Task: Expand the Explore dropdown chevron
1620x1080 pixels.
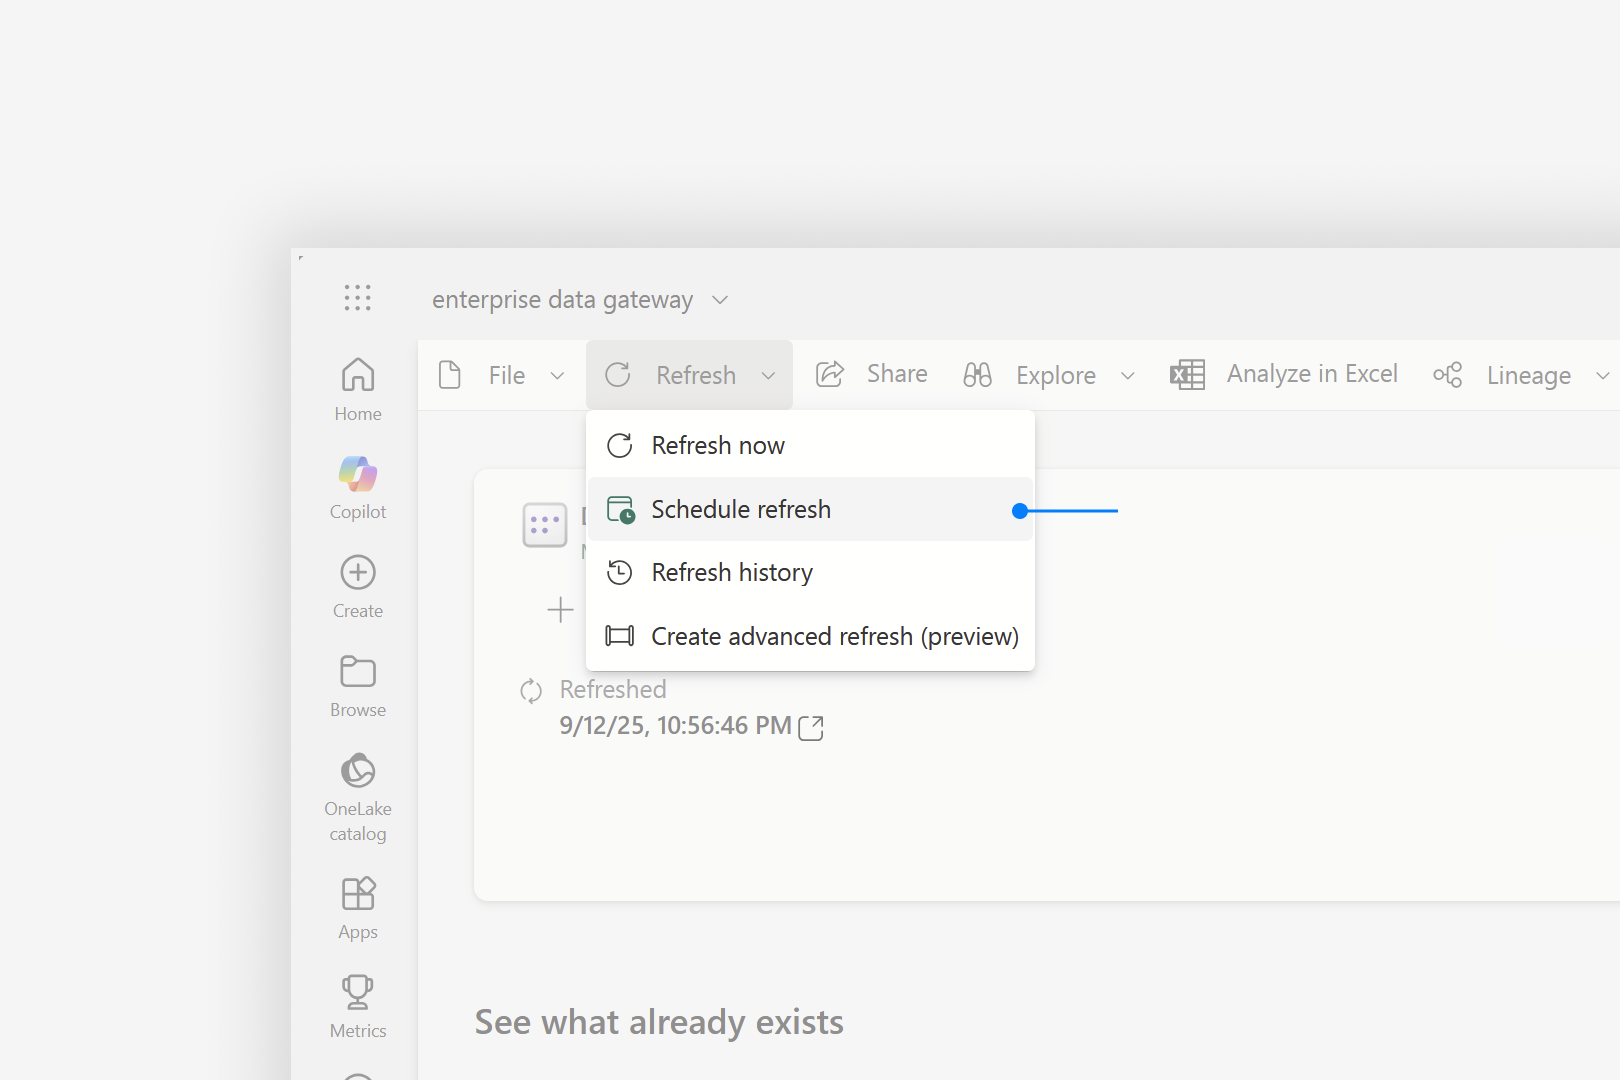Action: coord(1128,376)
